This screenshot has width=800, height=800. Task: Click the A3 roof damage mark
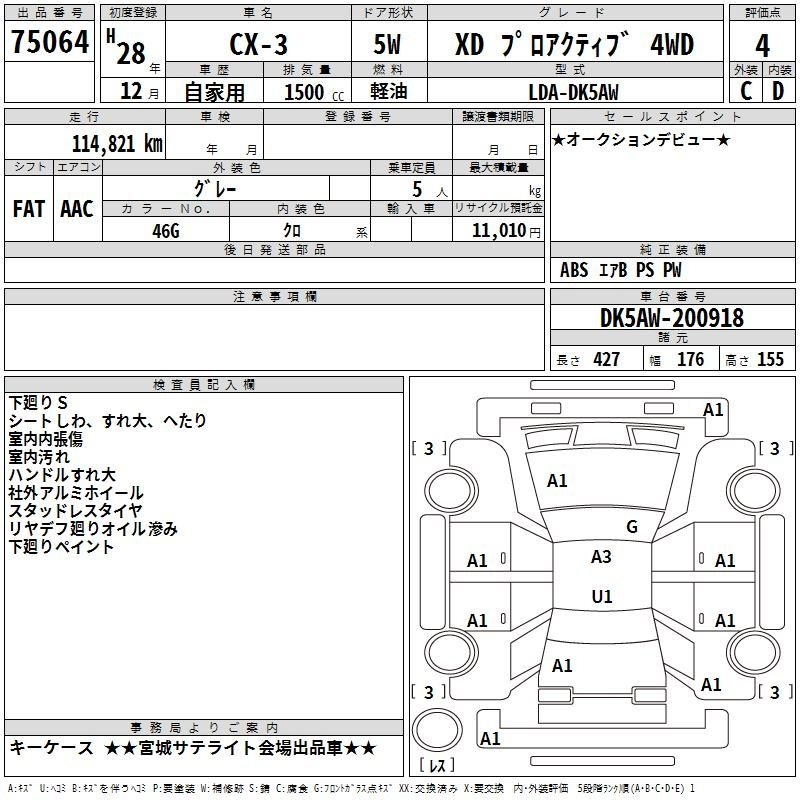coord(601,557)
